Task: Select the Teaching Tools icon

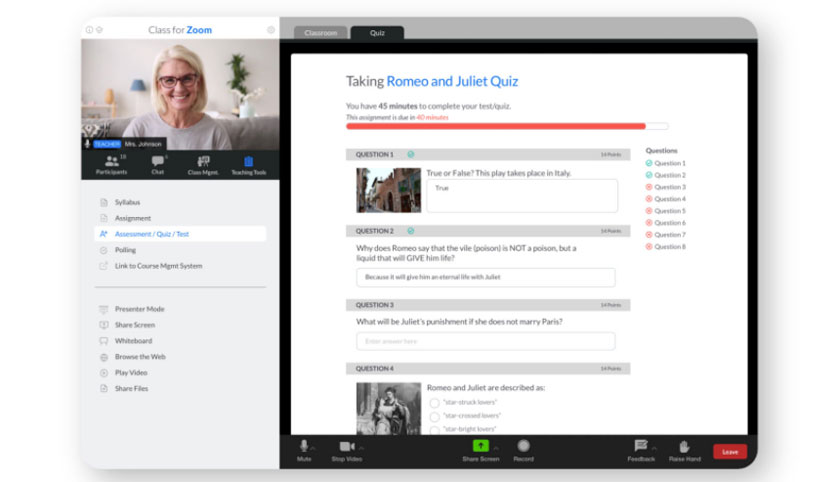Action: (249, 161)
